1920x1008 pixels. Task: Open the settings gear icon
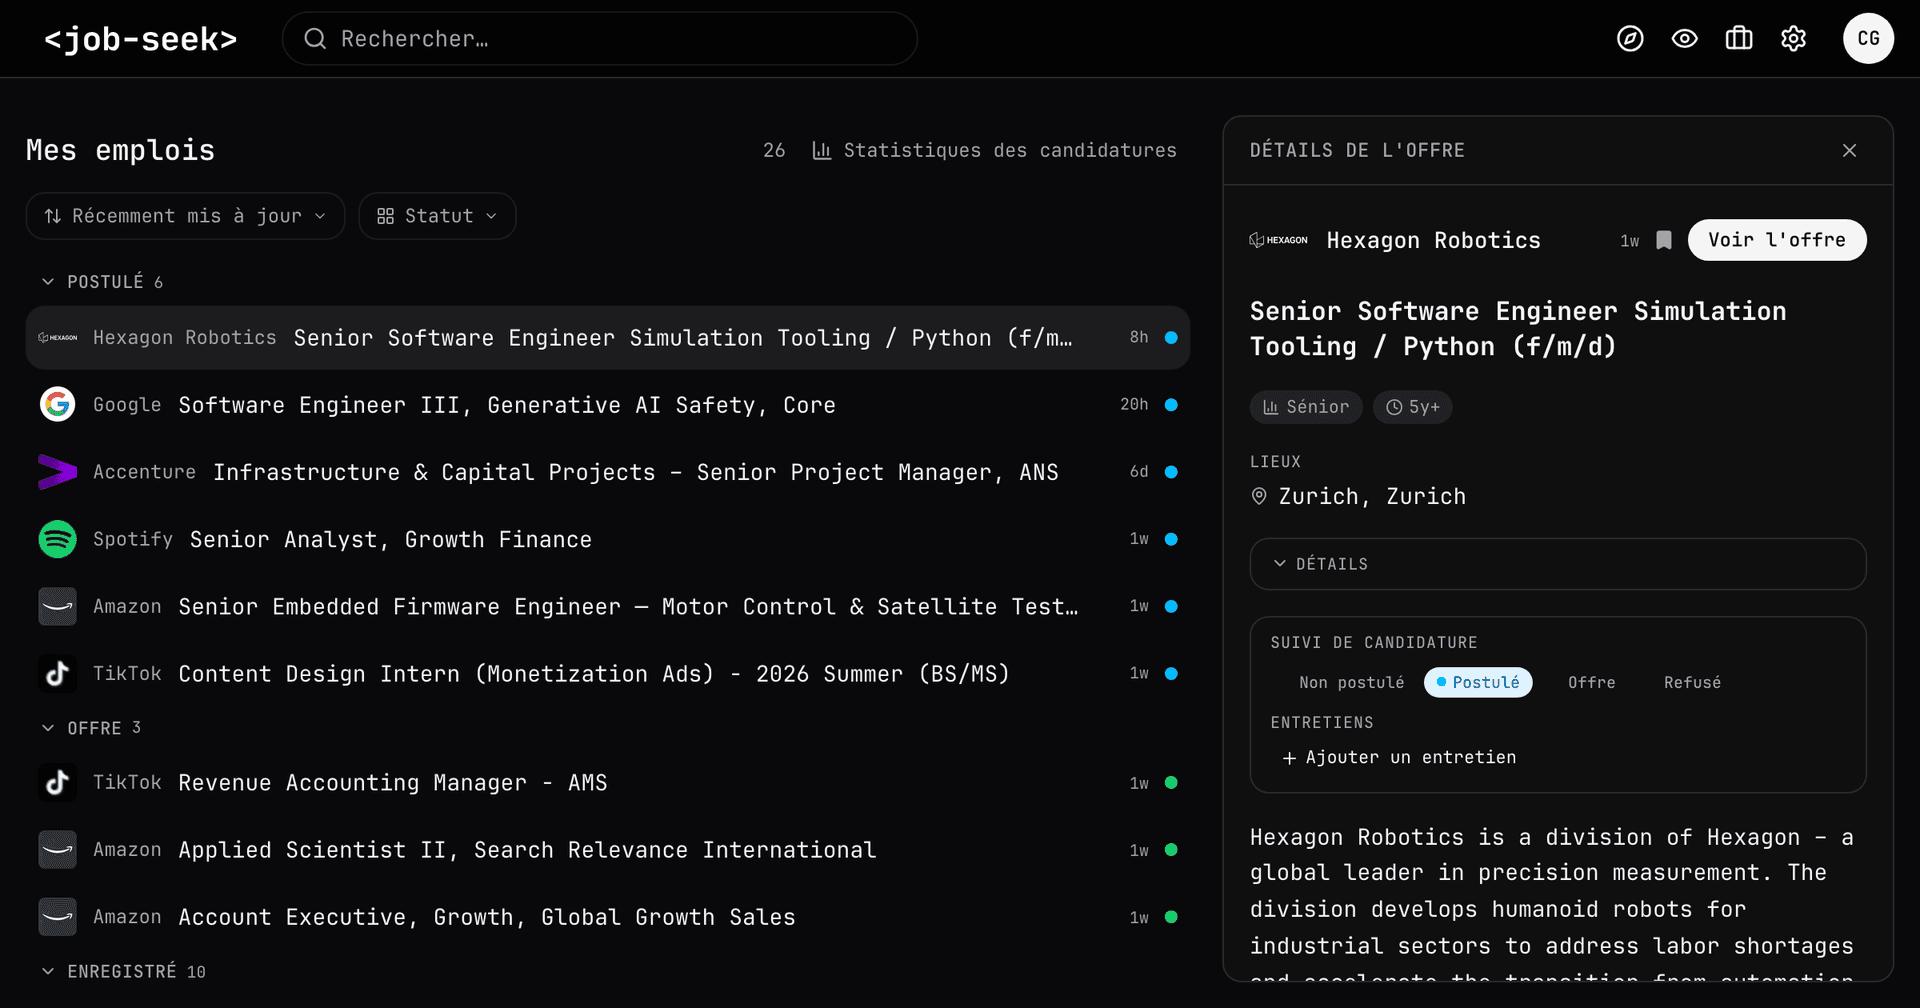1794,39
